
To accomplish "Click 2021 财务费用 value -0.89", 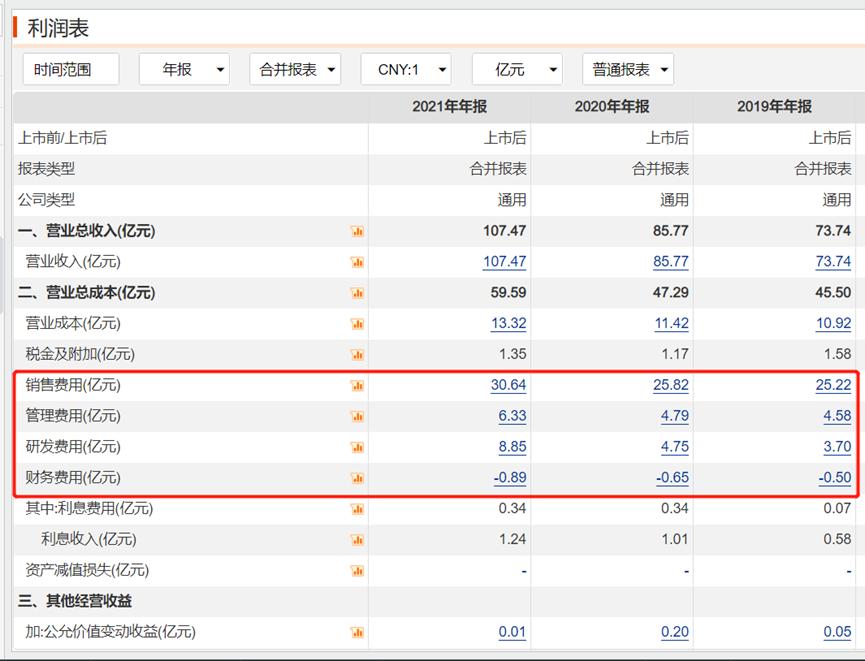I will coord(509,478).
